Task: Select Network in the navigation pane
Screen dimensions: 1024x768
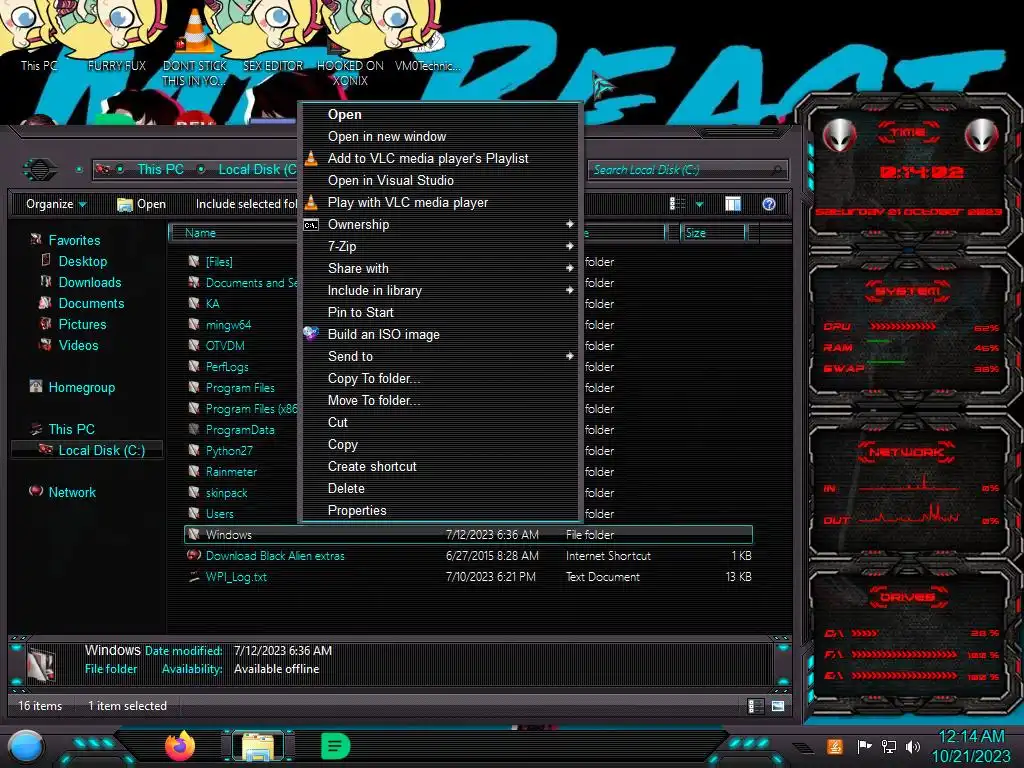Action: click(x=72, y=492)
